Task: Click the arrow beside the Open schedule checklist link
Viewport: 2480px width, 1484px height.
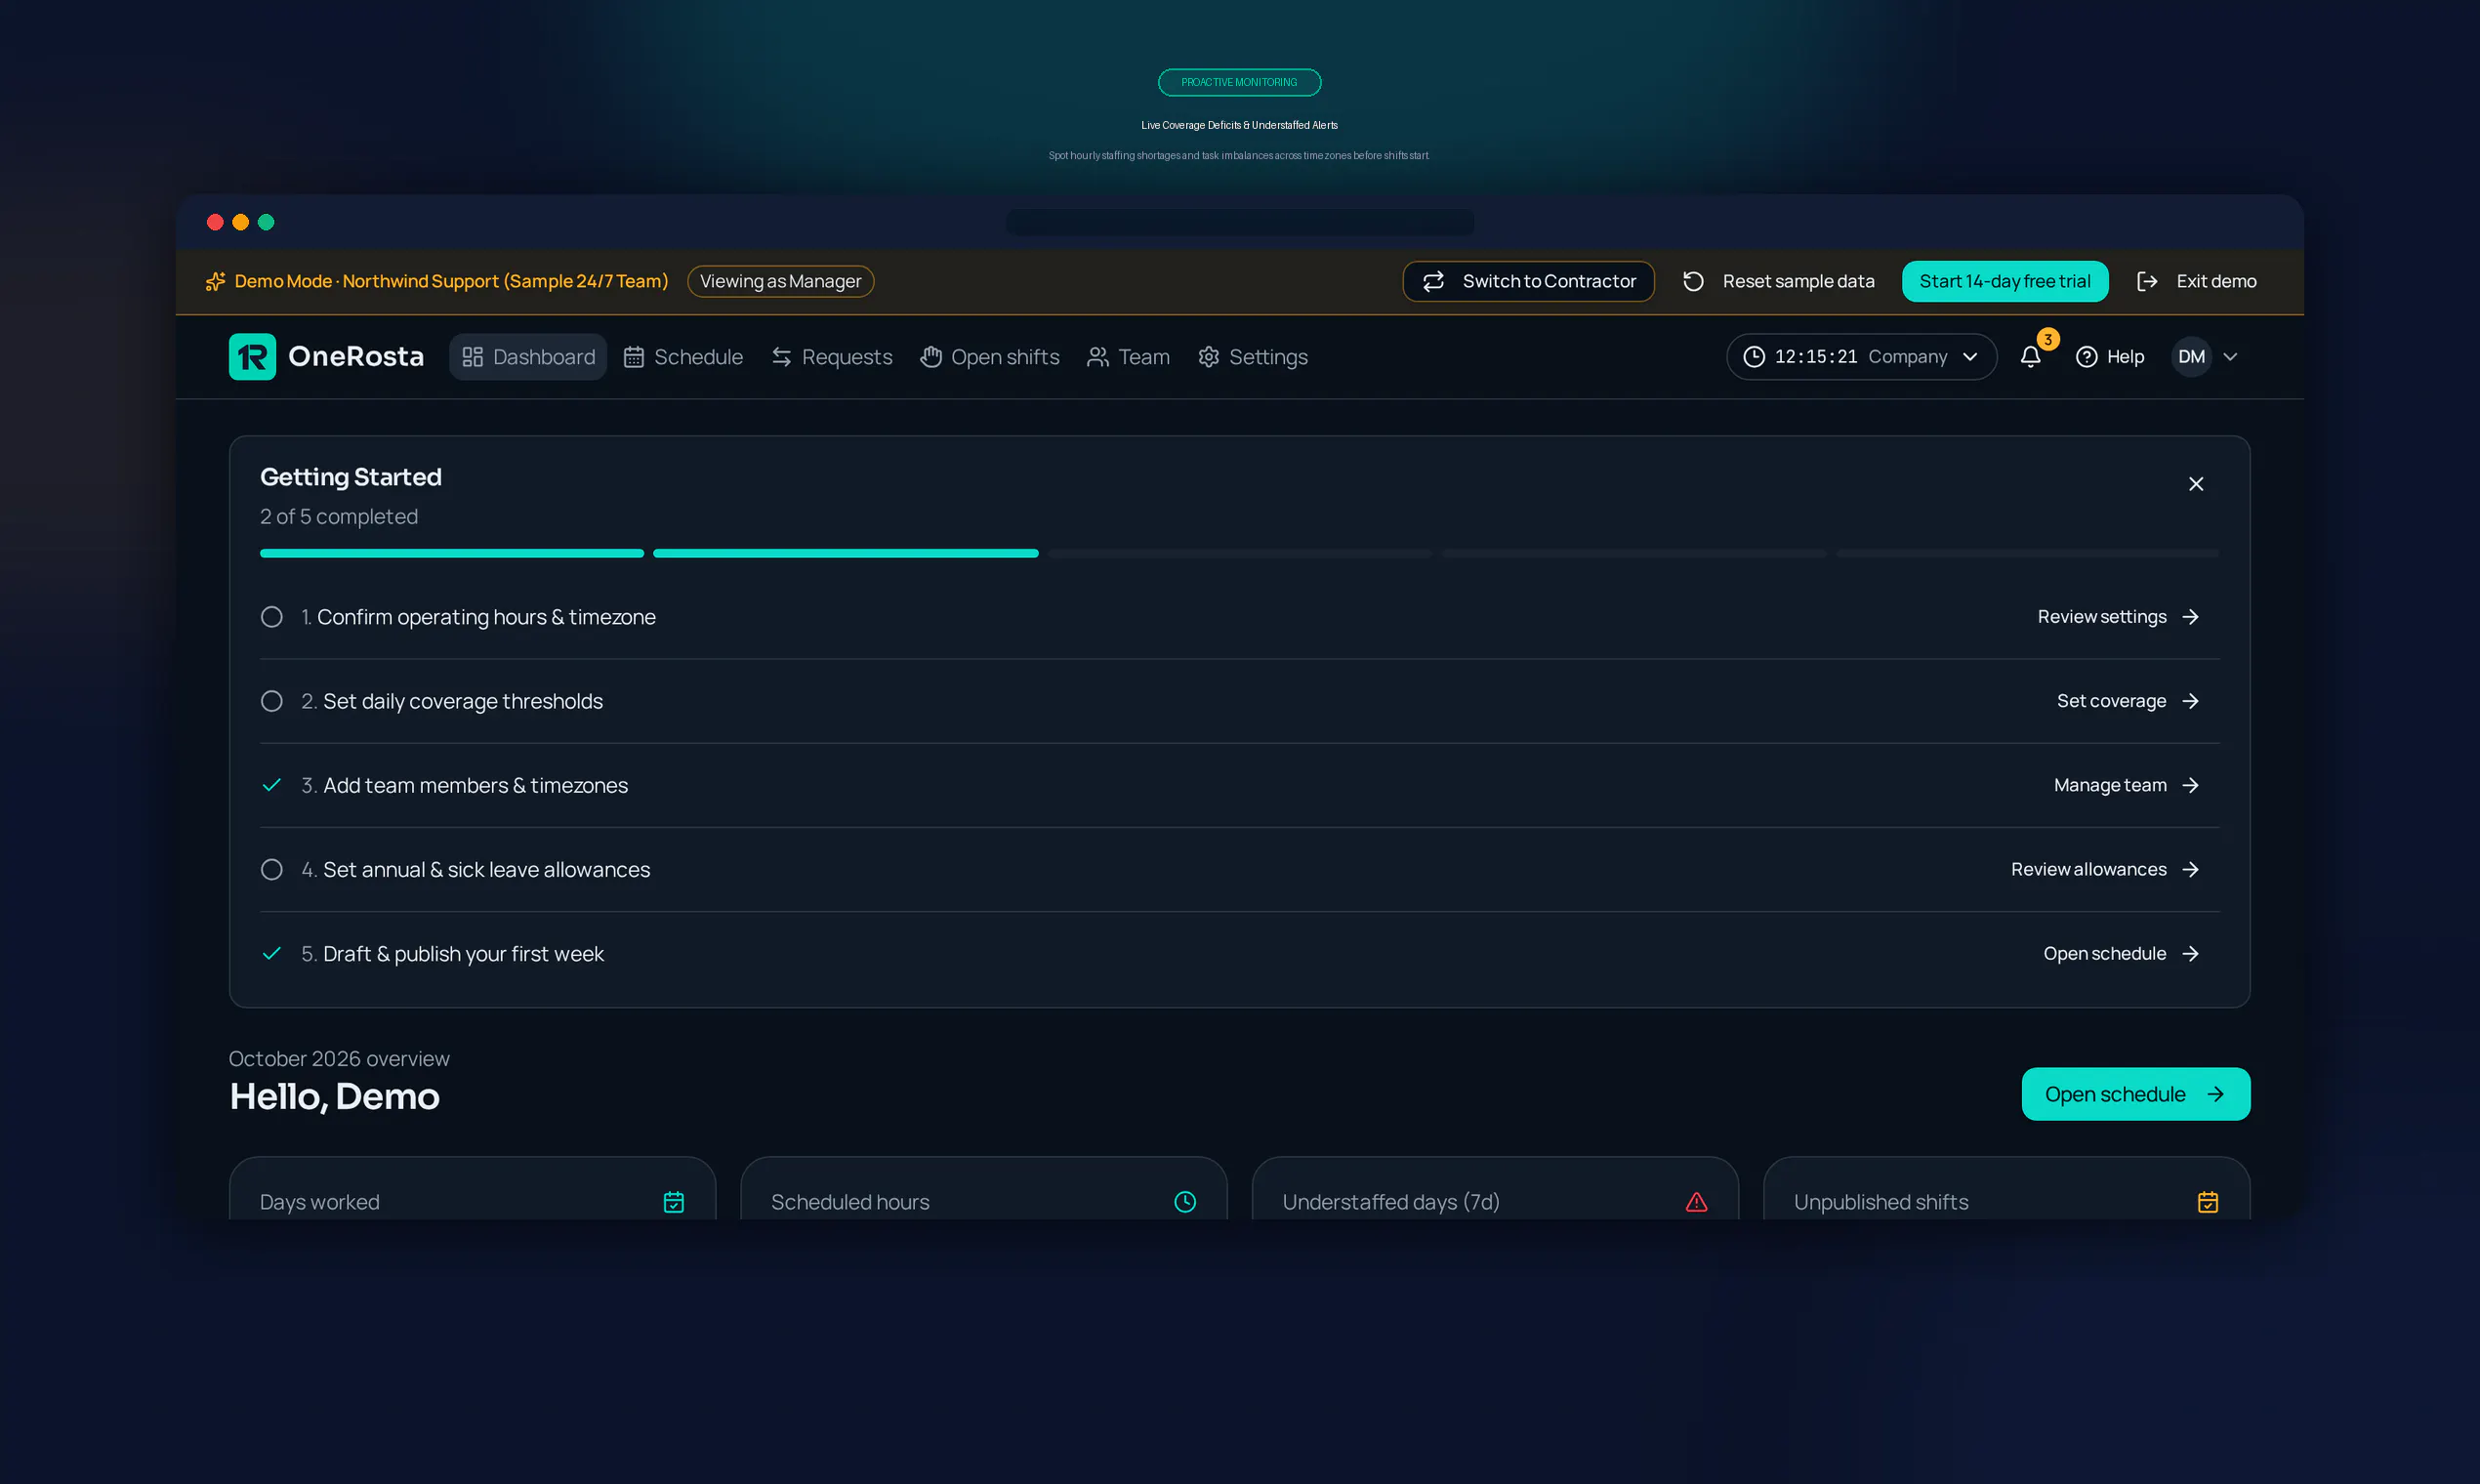Action: [x=2191, y=954]
